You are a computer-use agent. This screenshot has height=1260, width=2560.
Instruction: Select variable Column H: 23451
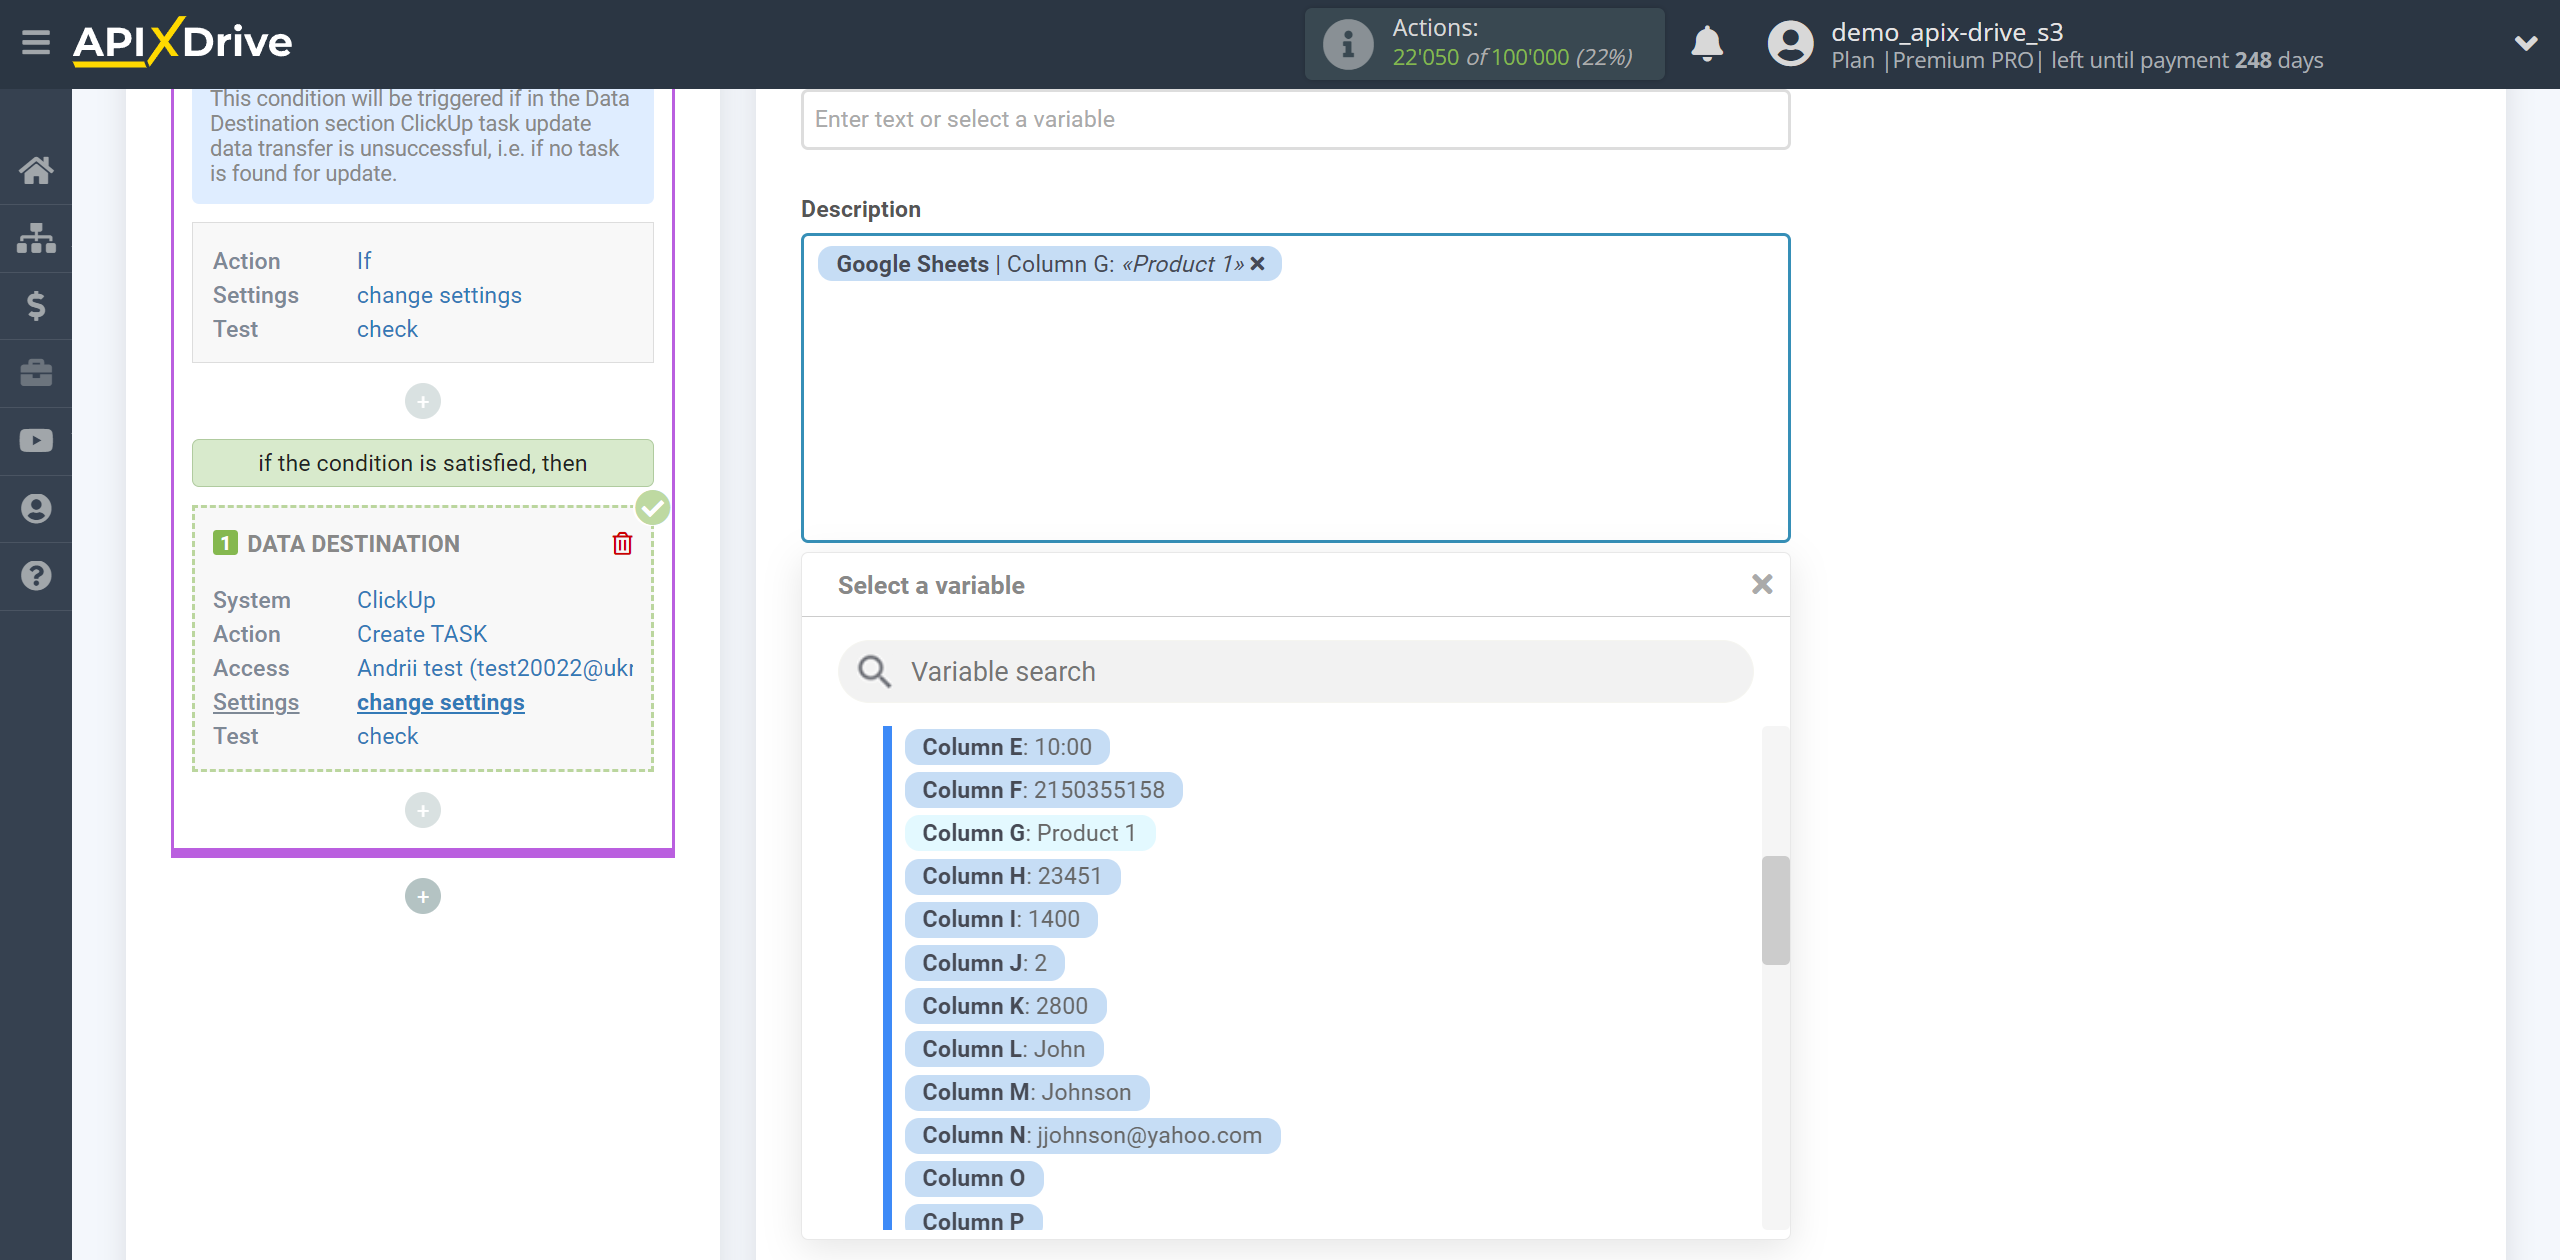1012,876
